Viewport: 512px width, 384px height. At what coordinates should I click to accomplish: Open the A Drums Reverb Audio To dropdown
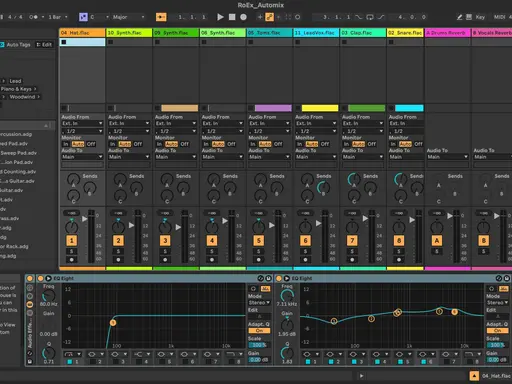coord(447,157)
